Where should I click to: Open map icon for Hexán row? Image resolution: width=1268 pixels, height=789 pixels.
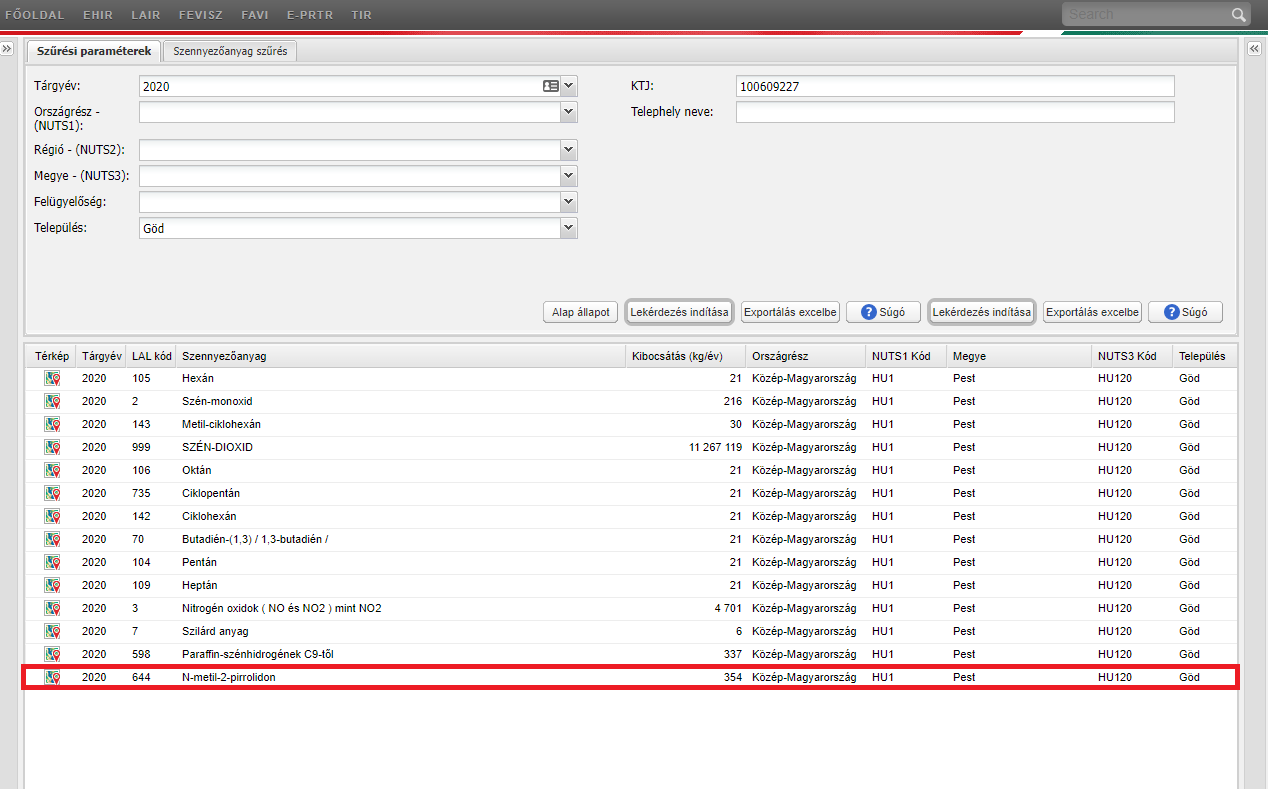coord(53,379)
